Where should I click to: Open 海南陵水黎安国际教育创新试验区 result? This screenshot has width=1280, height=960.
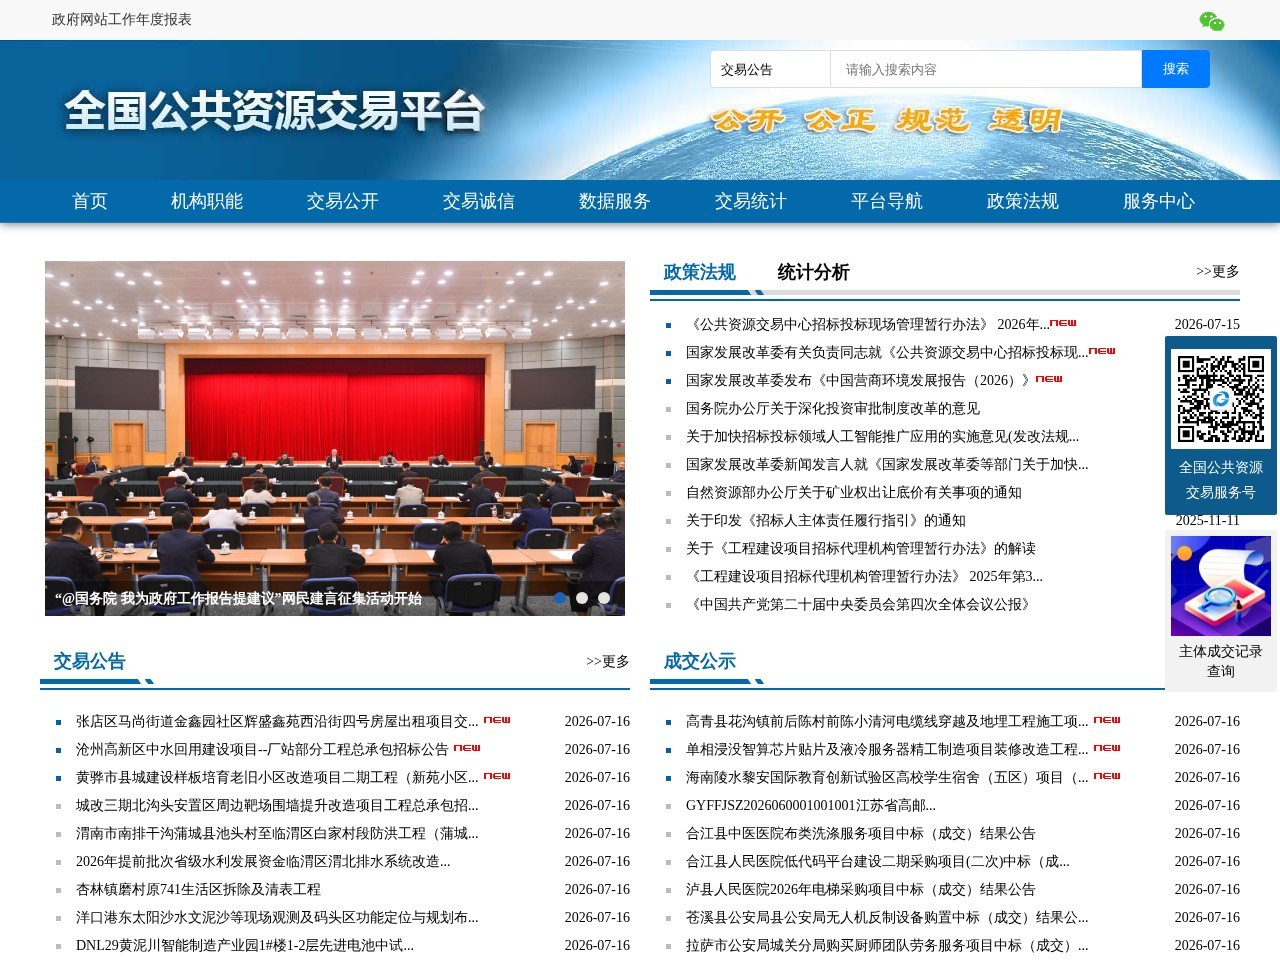coord(887,777)
